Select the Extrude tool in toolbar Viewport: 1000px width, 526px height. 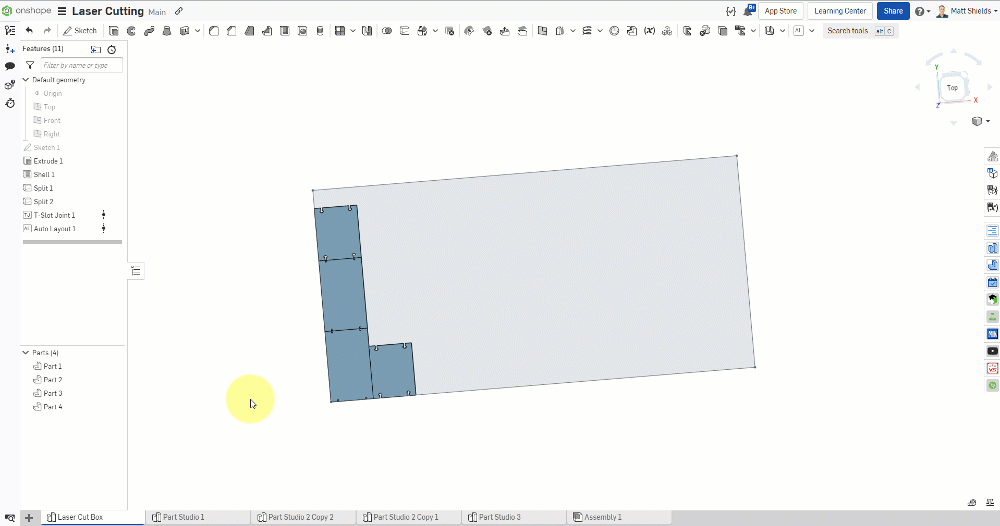click(114, 31)
